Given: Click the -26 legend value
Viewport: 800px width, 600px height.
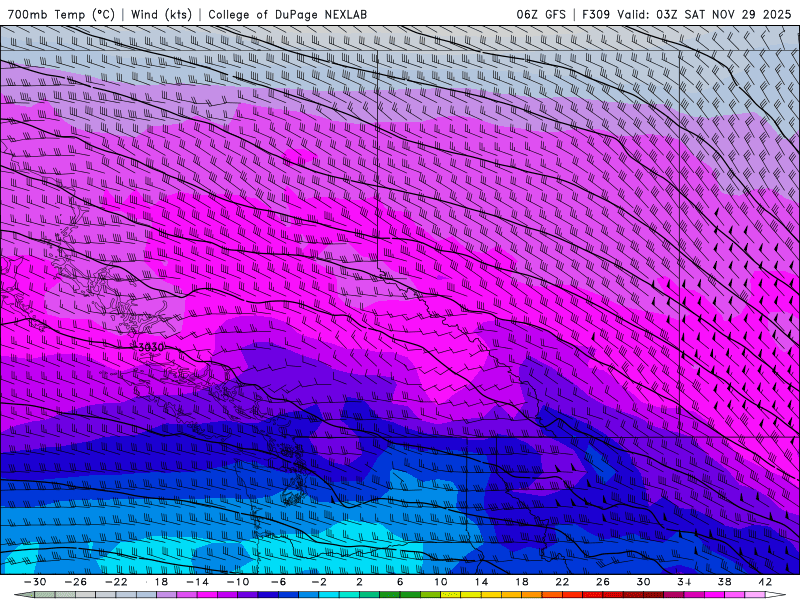Looking at the screenshot, I should [x=76, y=582].
